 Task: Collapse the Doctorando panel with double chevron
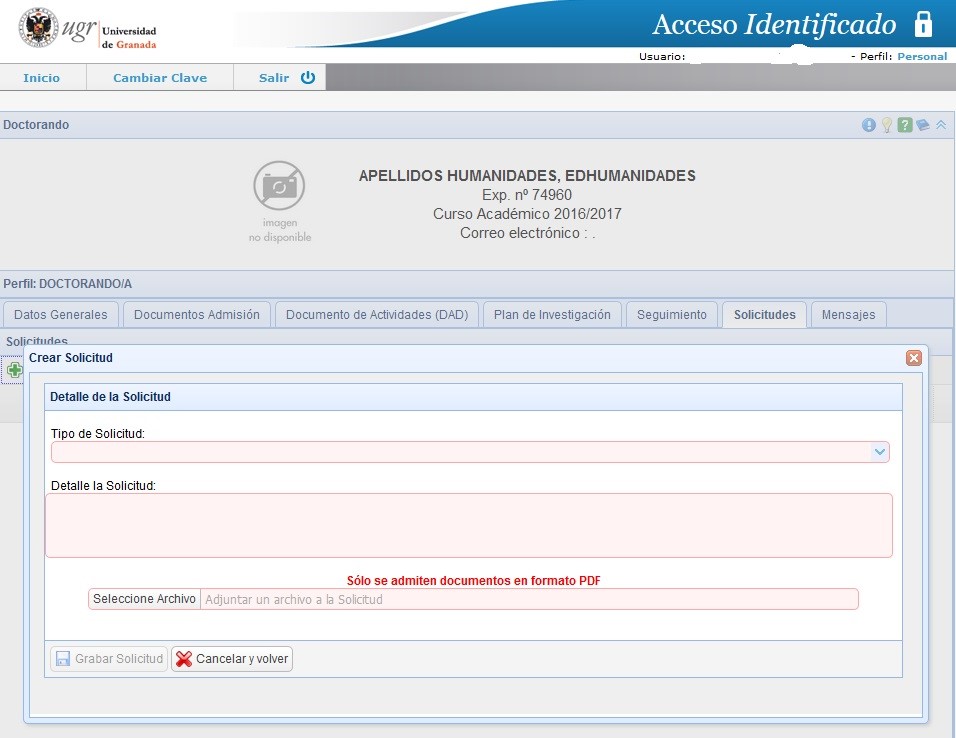pyautogui.click(x=941, y=125)
